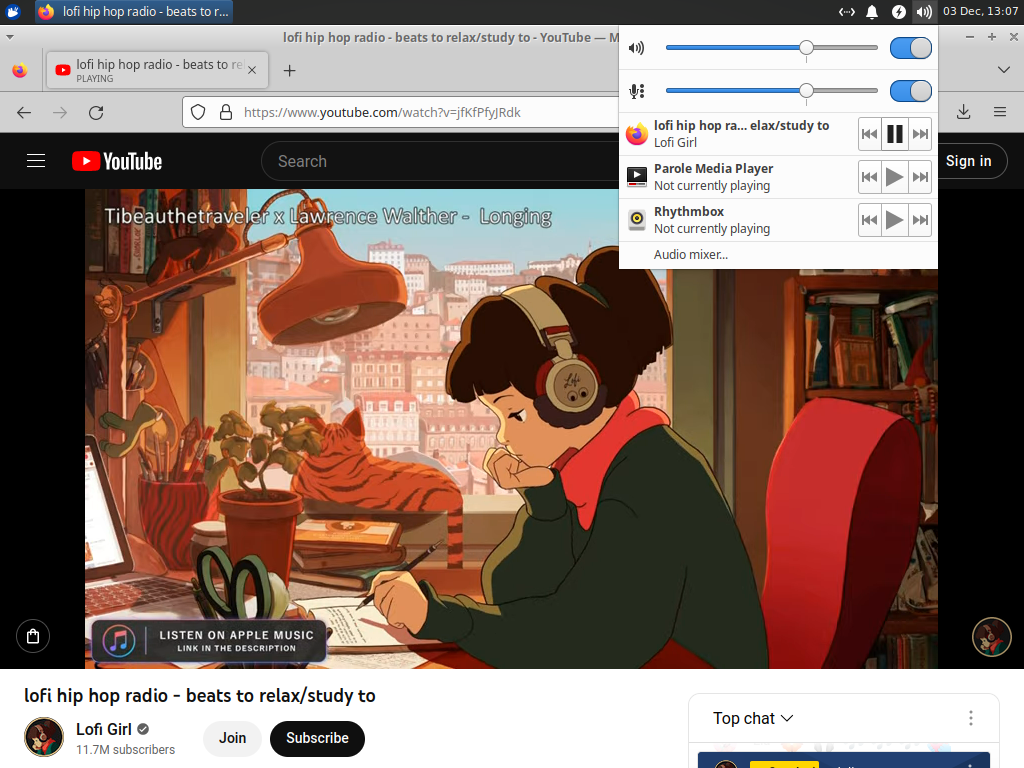
Task: Disable the speaker output toggle switch
Action: pos(910,47)
